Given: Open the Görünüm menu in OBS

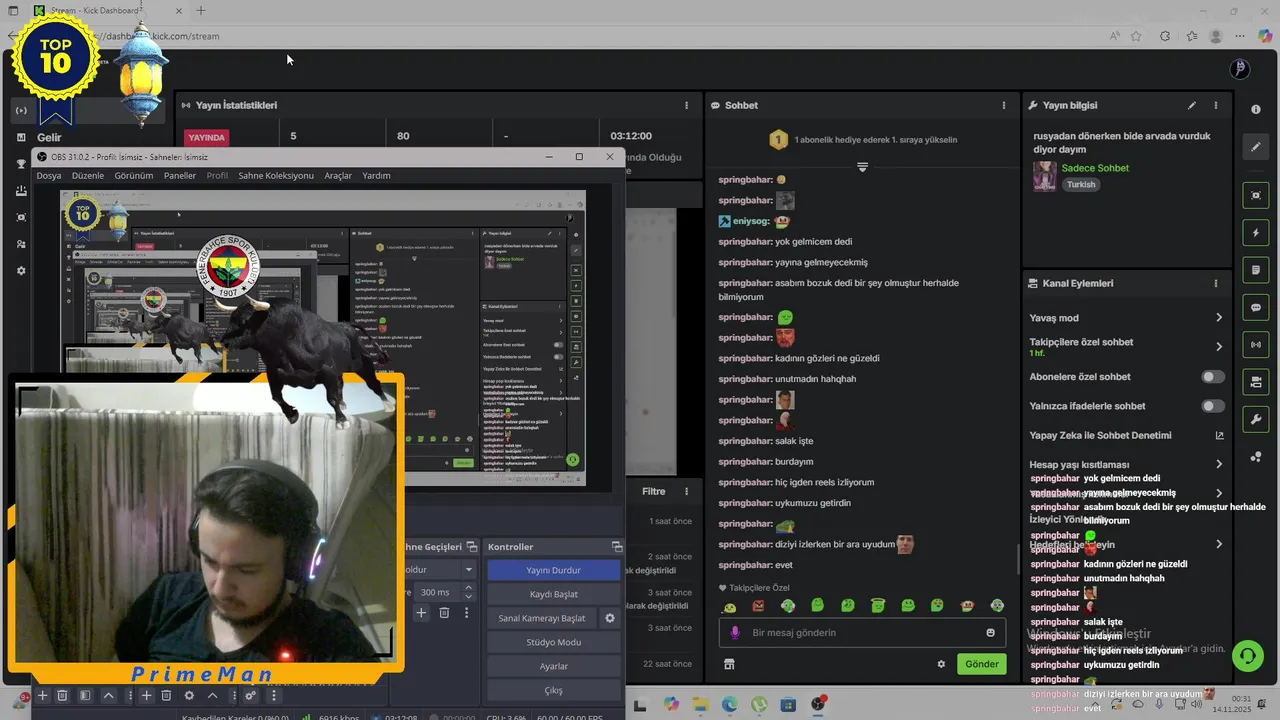Looking at the screenshot, I should (x=134, y=176).
